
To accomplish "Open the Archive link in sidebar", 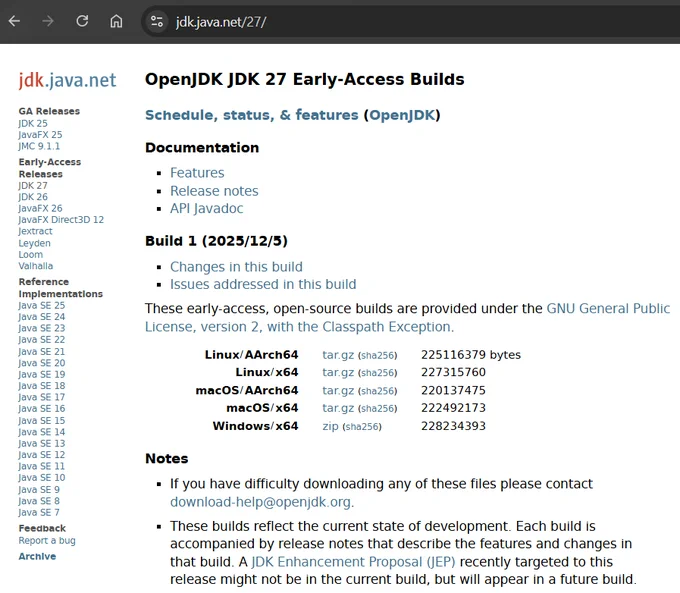I will pos(37,557).
